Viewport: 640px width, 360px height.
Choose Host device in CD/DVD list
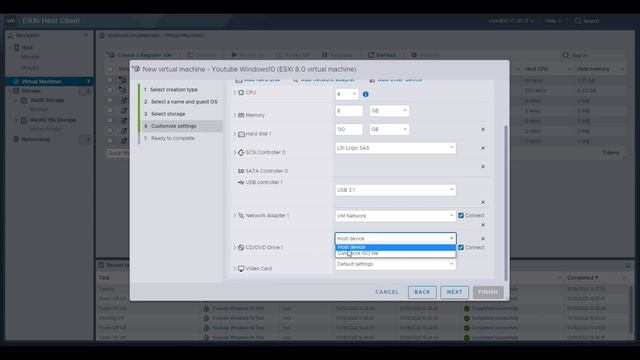pyautogui.click(x=396, y=247)
